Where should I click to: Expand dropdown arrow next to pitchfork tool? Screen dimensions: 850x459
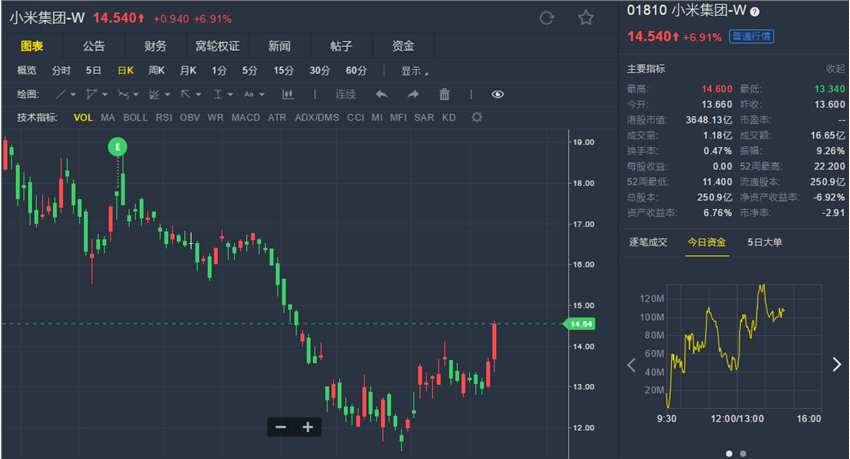click(x=105, y=95)
